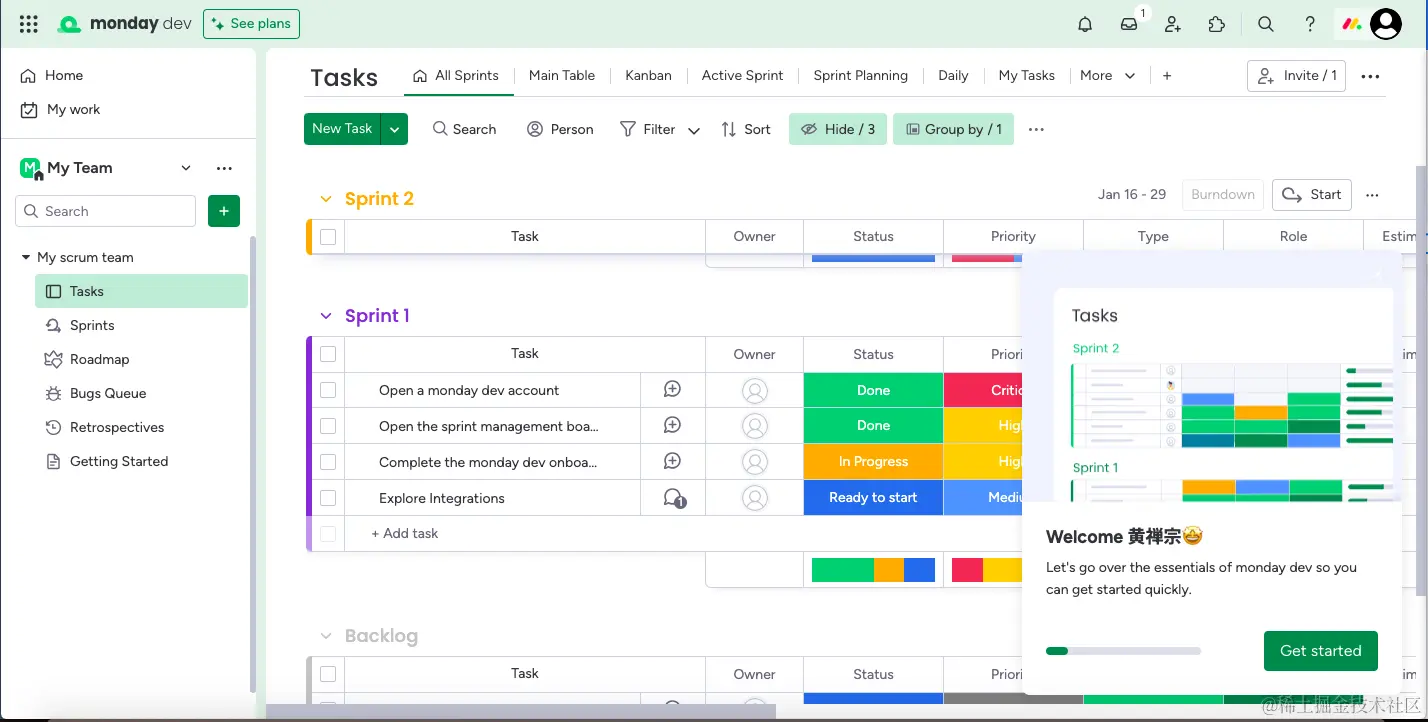Click invite members icon in top bar

[1173, 24]
